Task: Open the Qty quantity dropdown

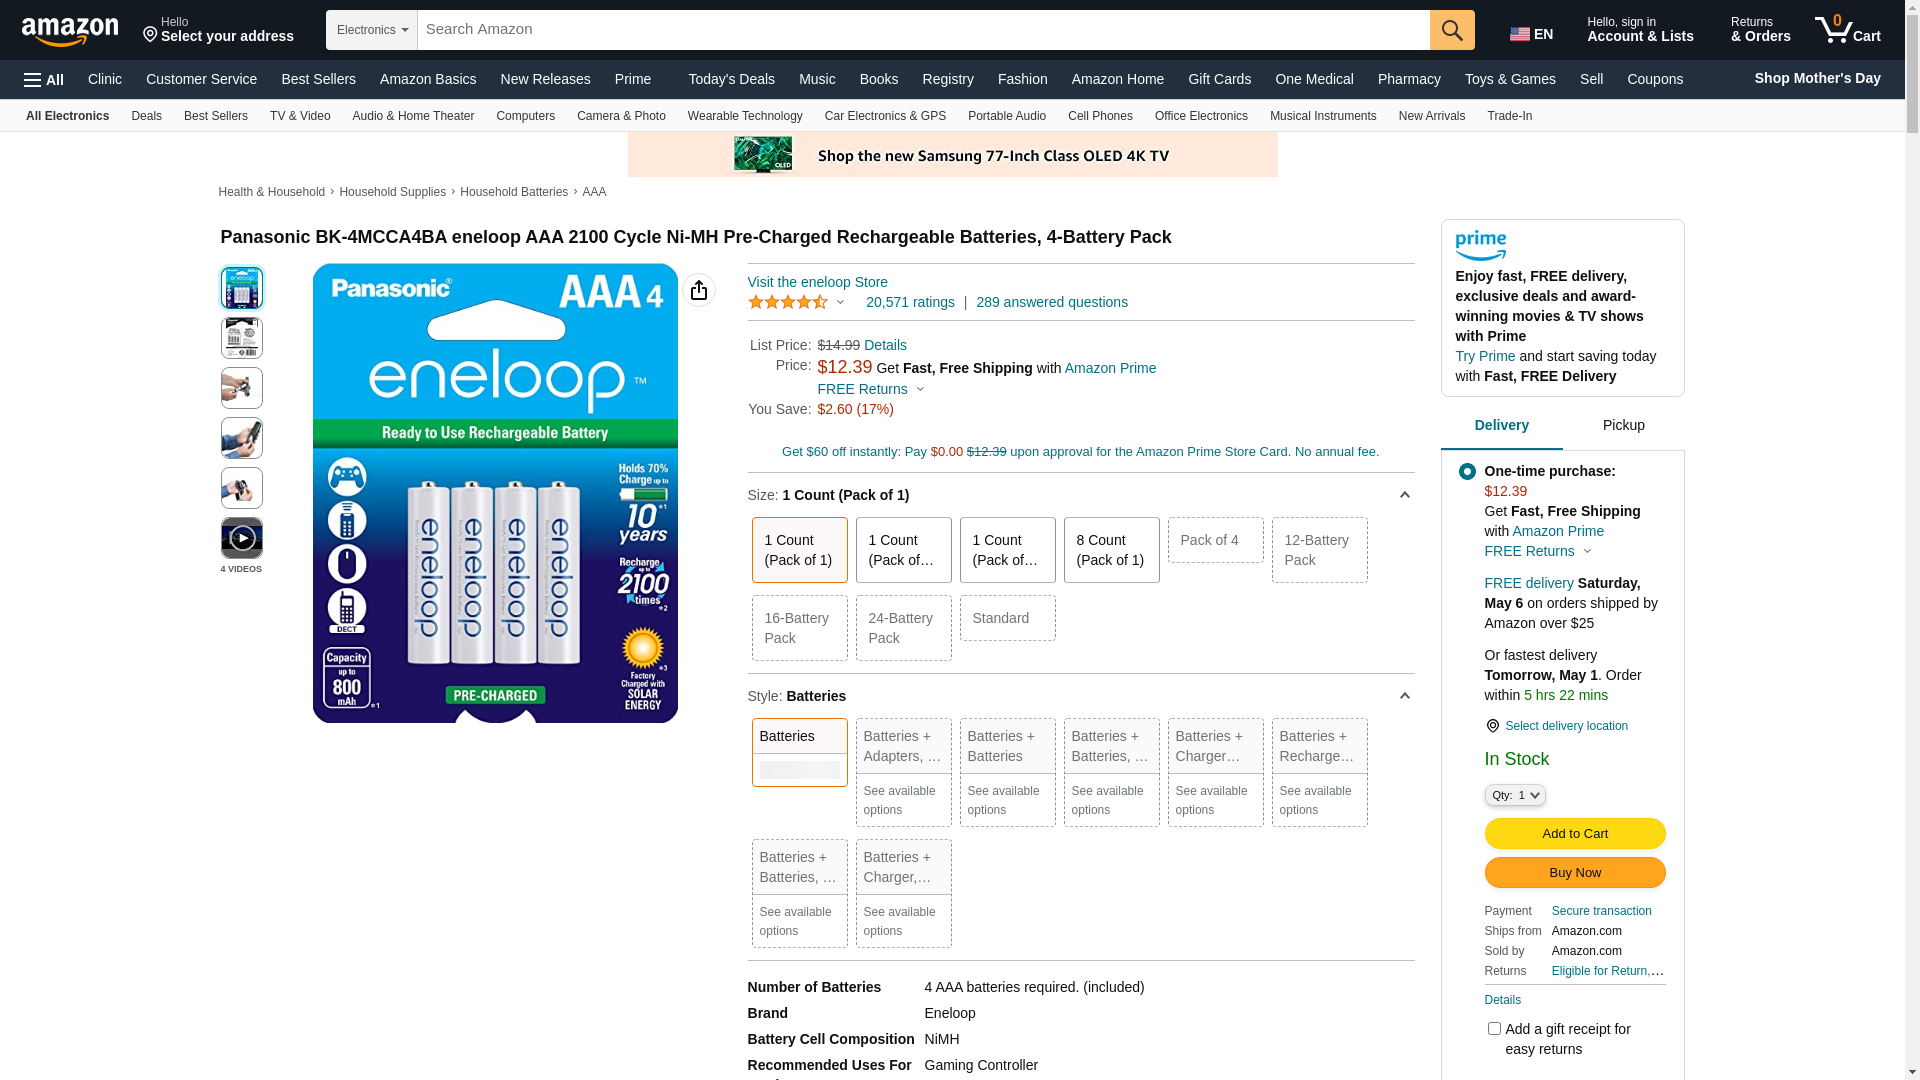Action: (x=1515, y=795)
